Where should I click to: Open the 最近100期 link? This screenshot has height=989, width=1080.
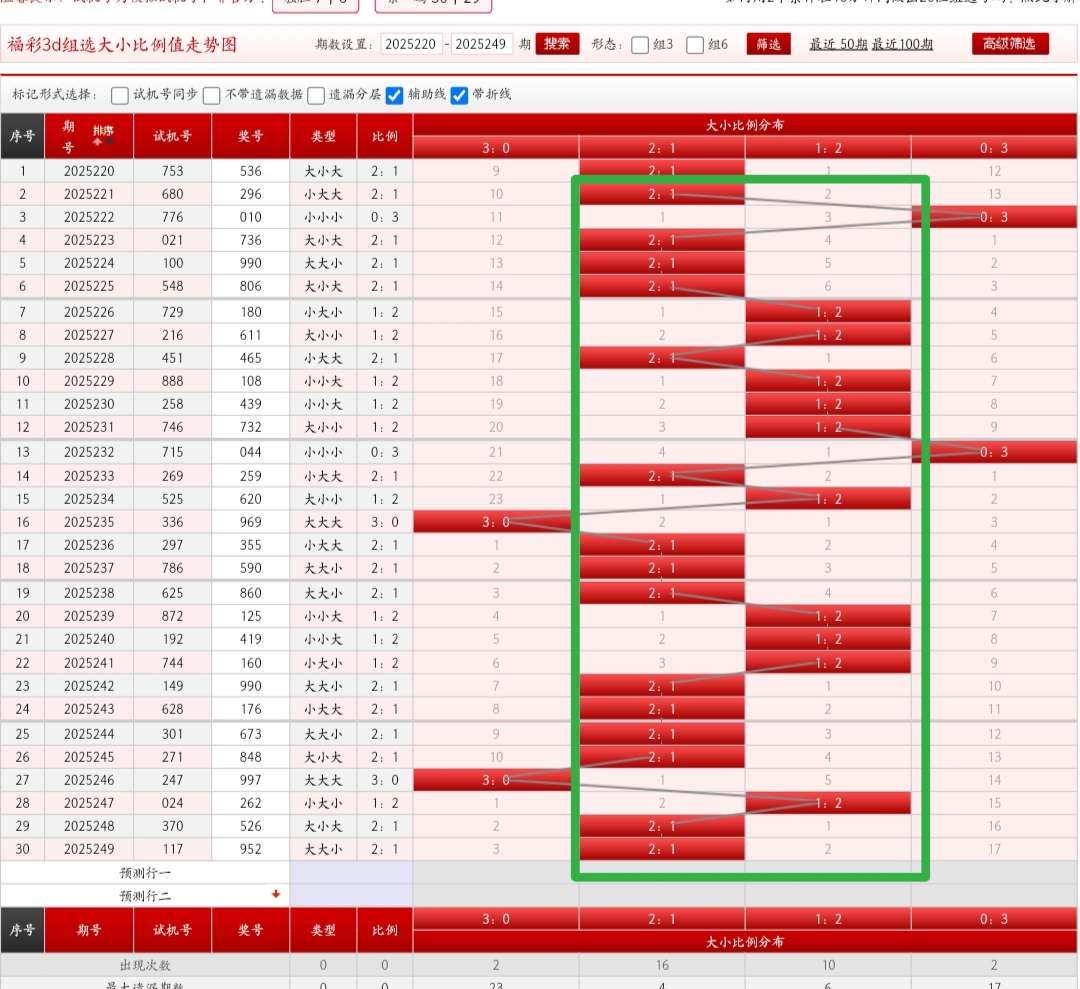click(902, 44)
